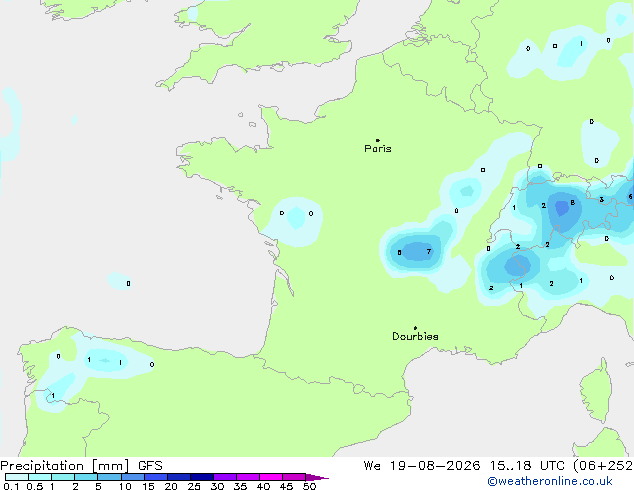Screen dimensions: 634x490
Task: Click the 20 legend scale label
Action: (x=171, y=486)
